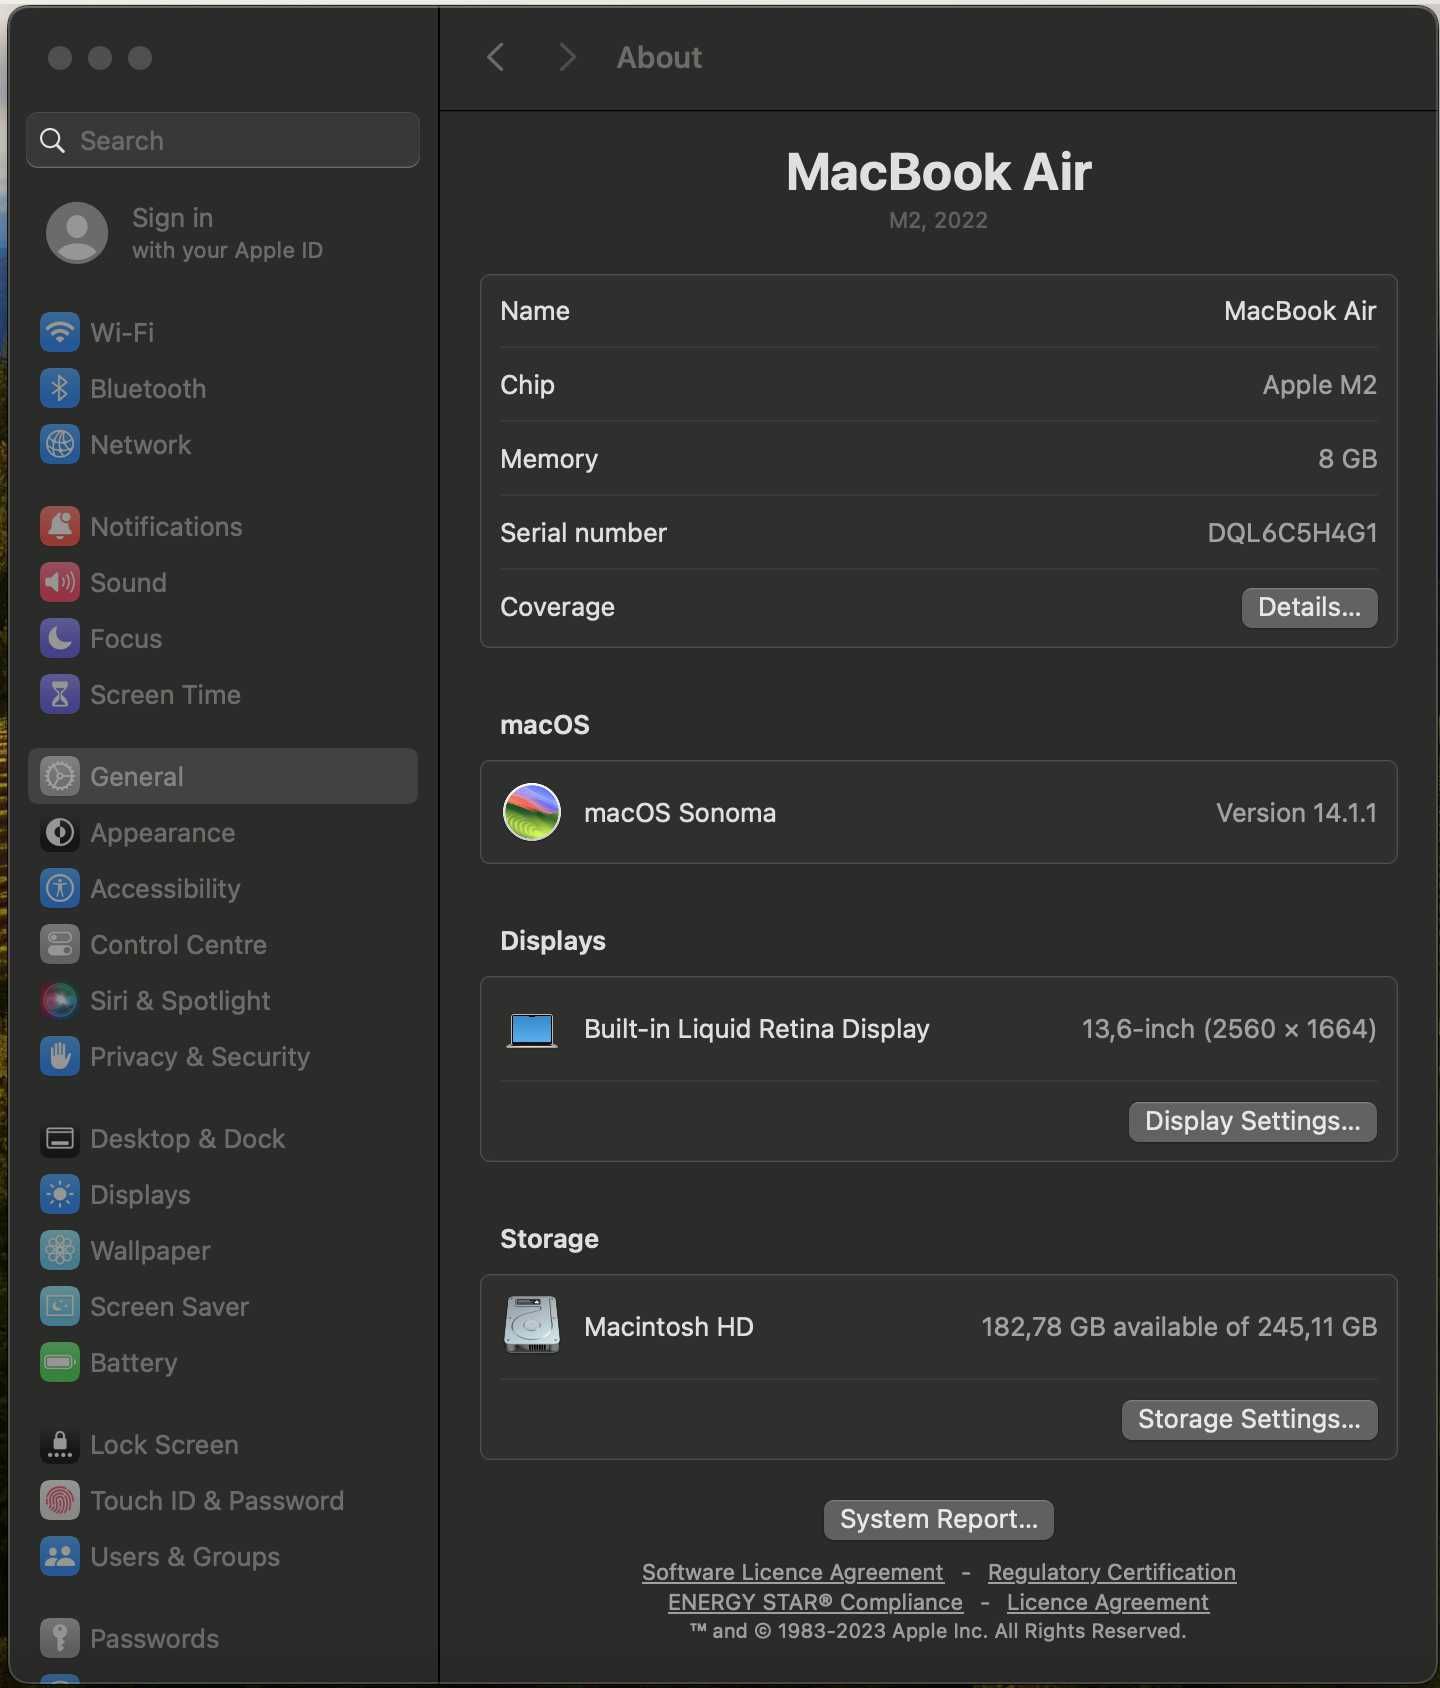
Task: Click the Control Centre icon
Action: click(x=60, y=944)
